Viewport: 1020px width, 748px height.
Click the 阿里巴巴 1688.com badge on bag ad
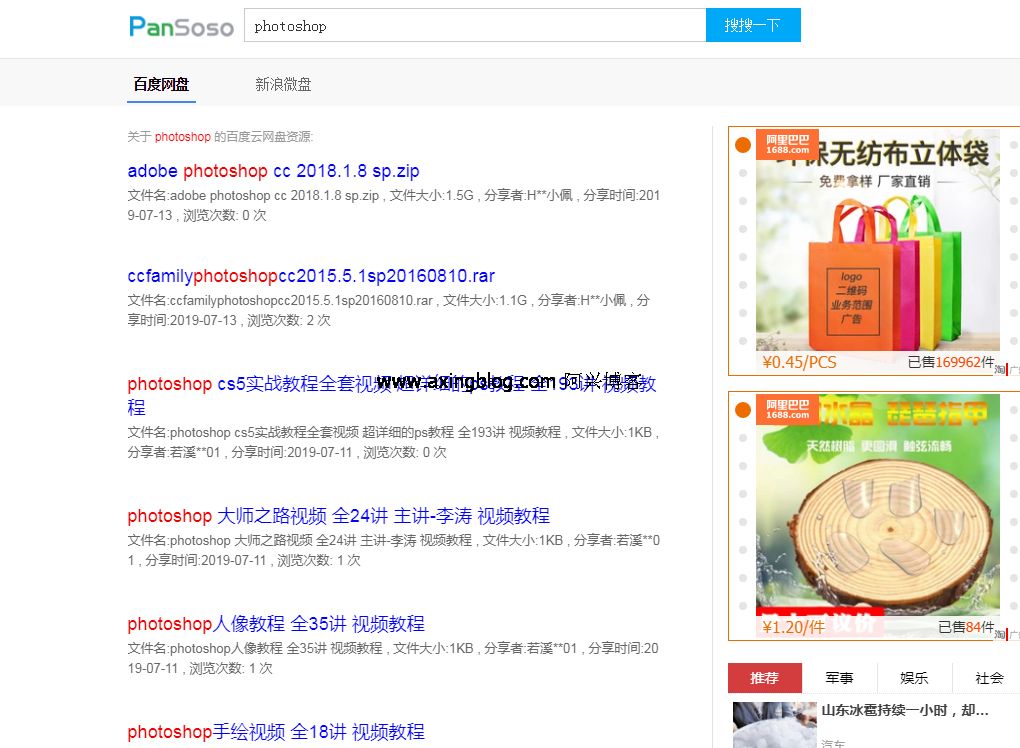787,144
